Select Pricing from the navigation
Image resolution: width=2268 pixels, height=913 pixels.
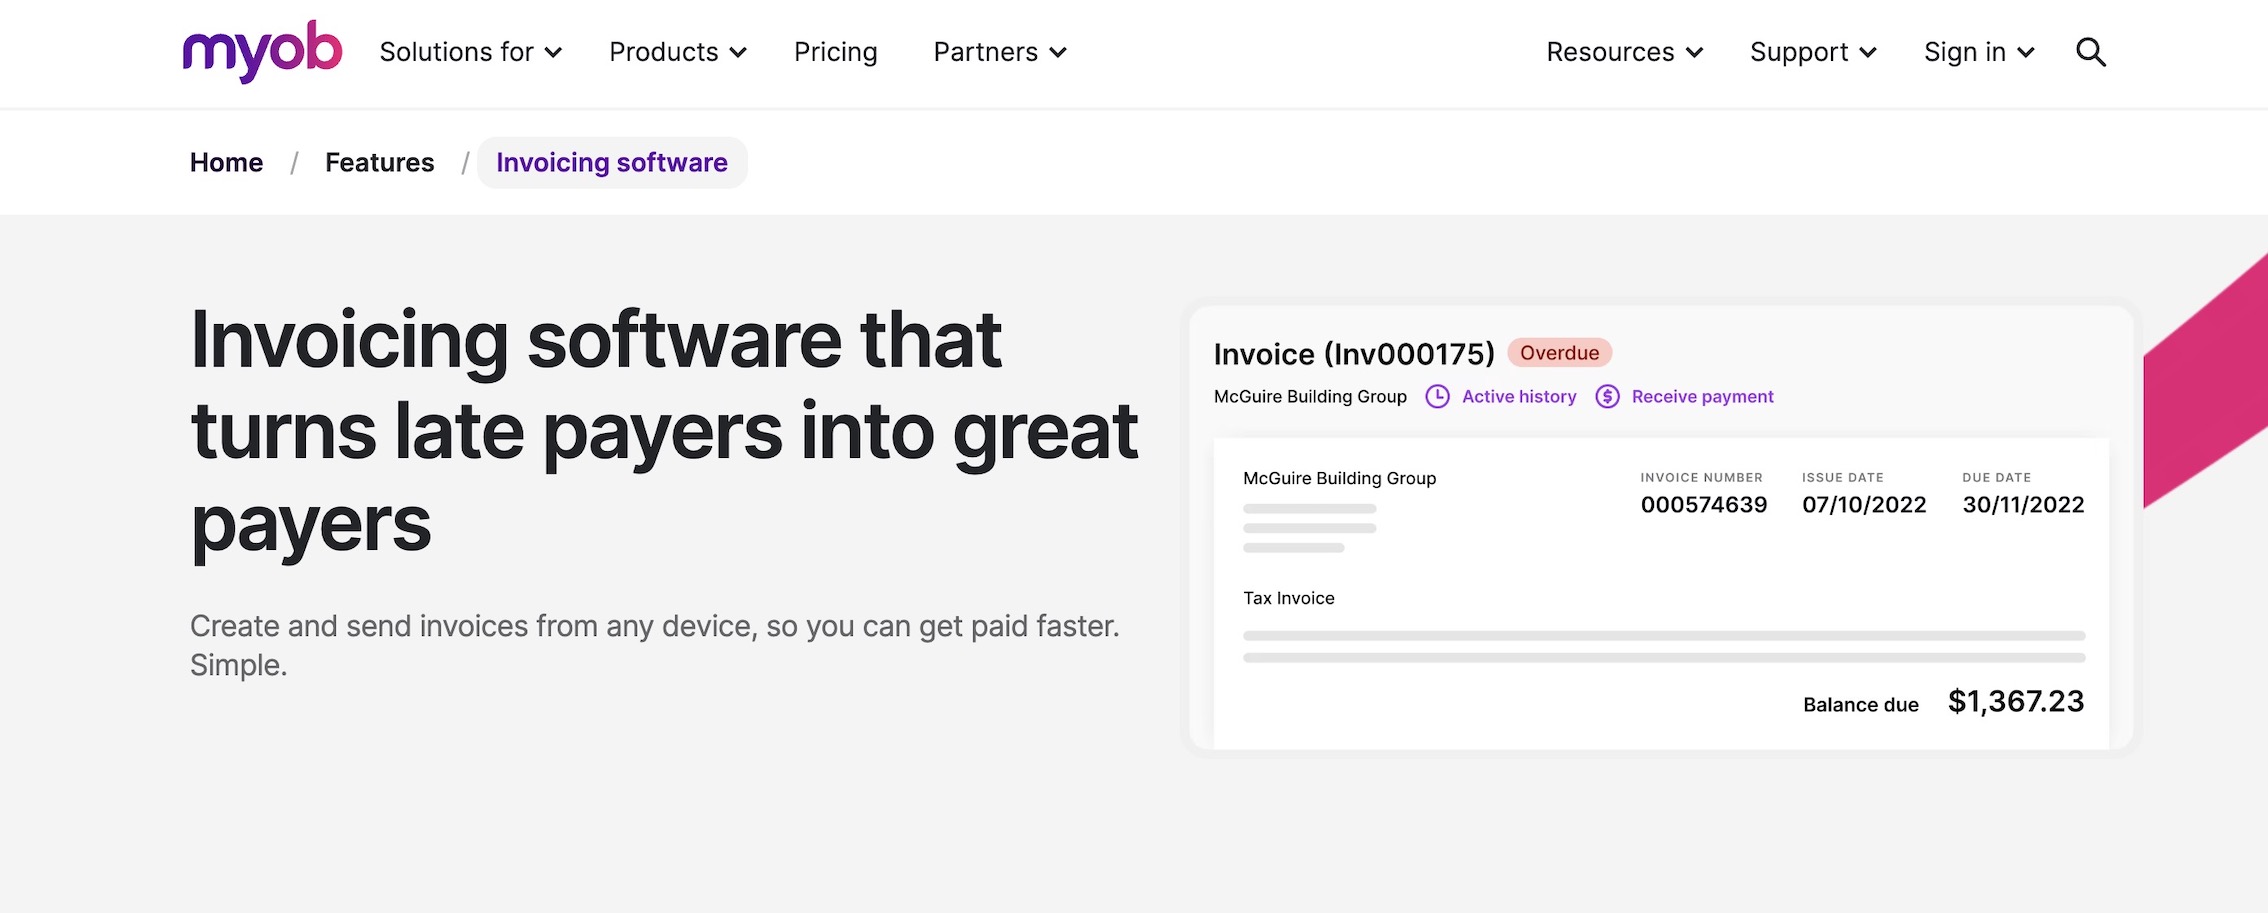(835, 52)
